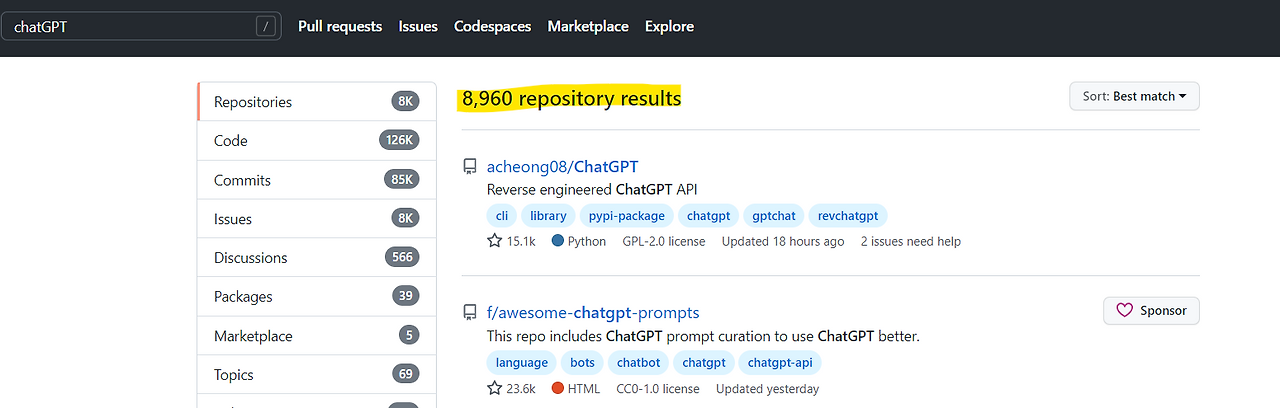Click the Sponsor button
This screenshot has height=408, width=1280.
(x=1151, y=310)
